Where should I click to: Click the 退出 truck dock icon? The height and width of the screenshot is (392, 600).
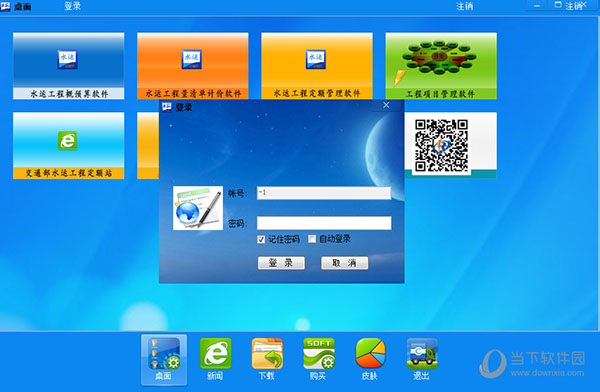coord(422,359)
